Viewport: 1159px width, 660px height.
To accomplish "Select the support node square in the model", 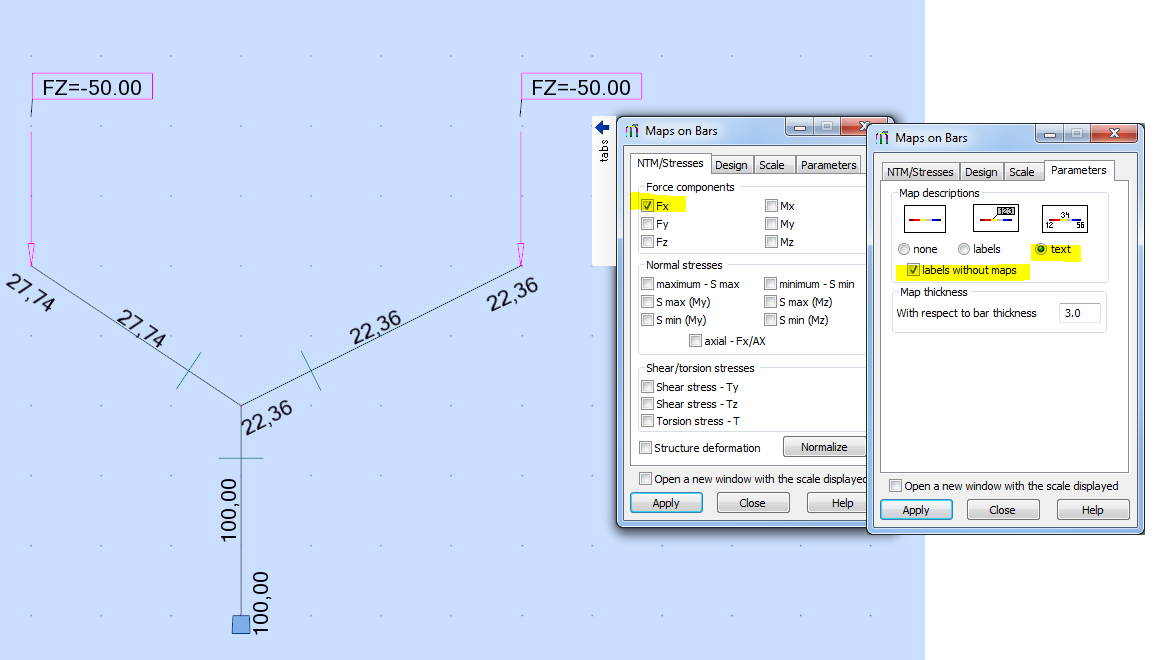I will pos(241,622).
